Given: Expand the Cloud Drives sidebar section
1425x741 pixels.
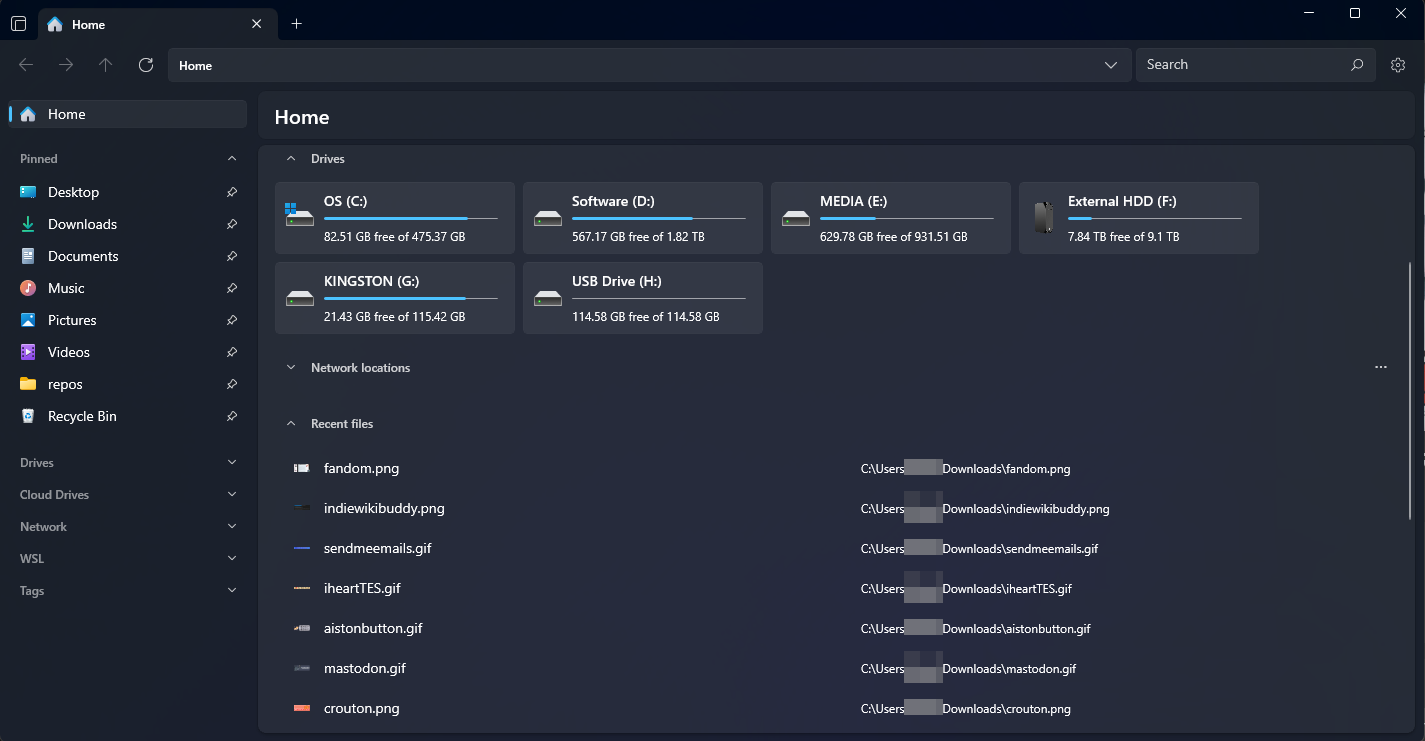Looking at the screenshot, I should [232, 495].
